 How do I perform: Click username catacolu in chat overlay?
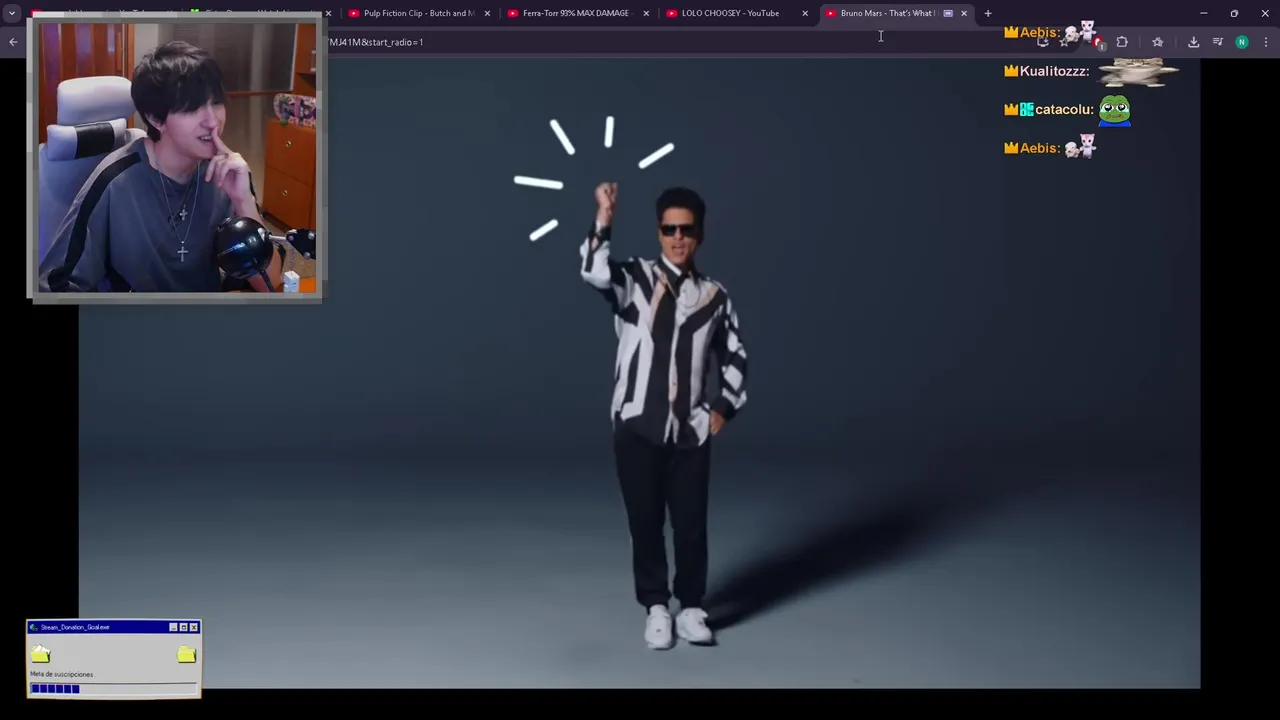(x=1064, y=109)
